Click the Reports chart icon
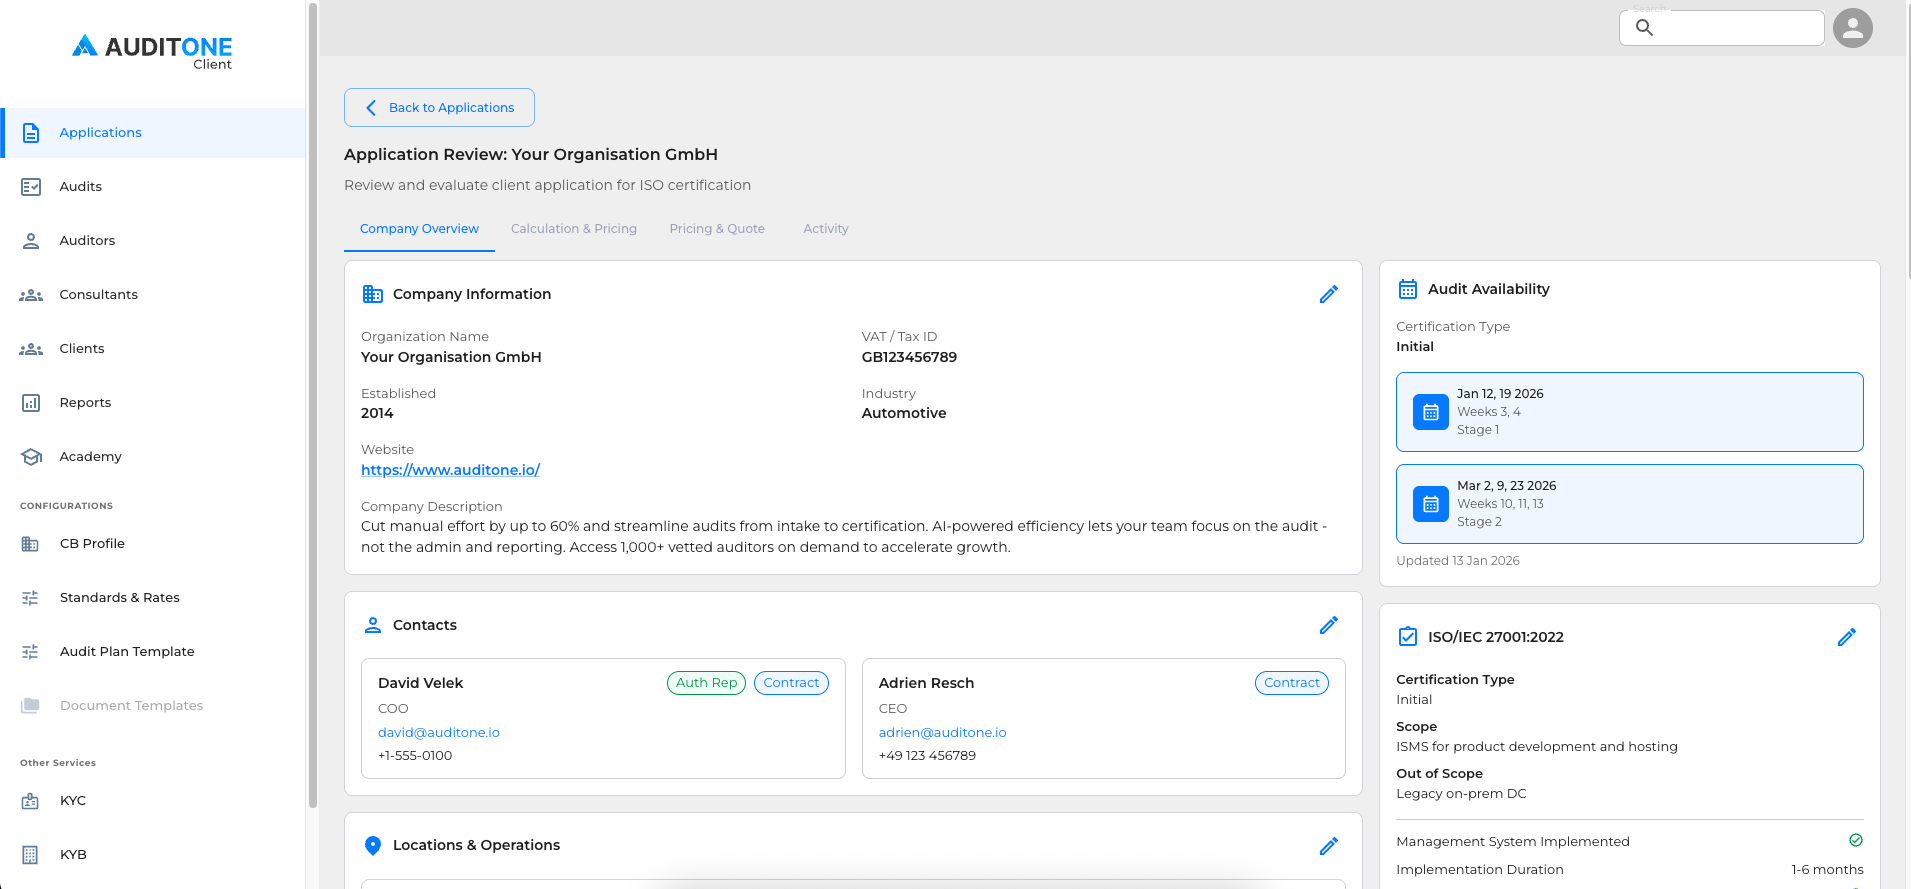This screenshot has width=1911, height=889. click(31, 403)
